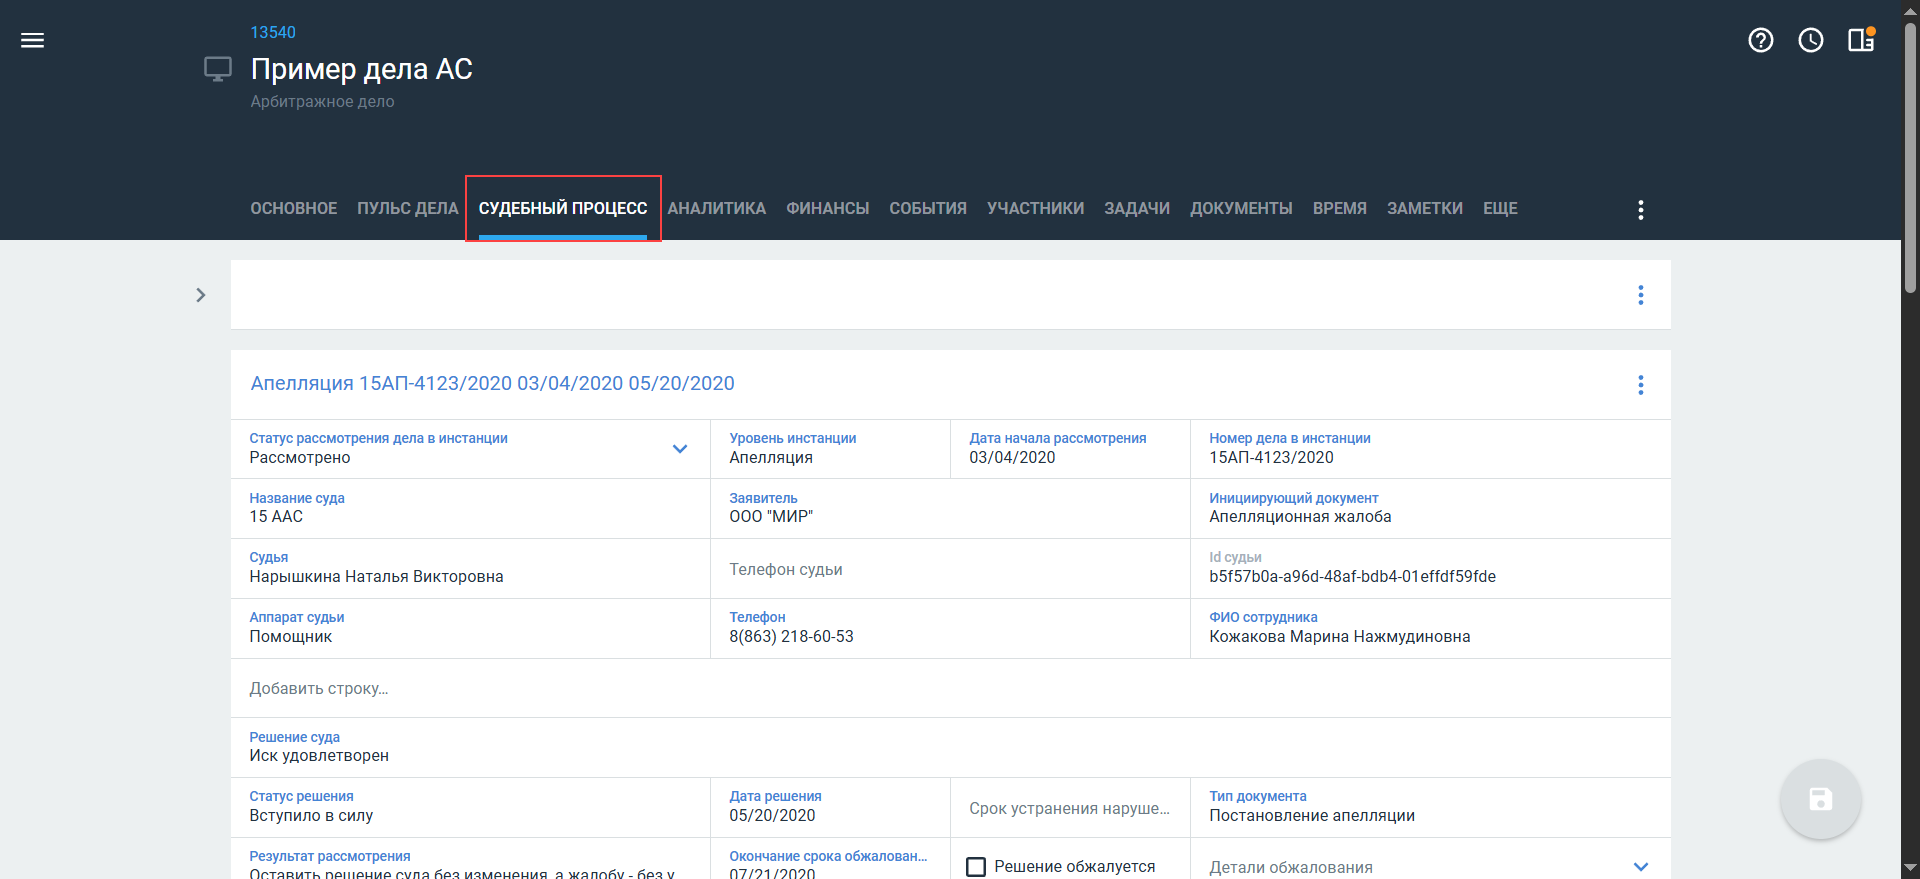Click the Апелляция 15АП-4123/2020 heading link

[492, 383]
